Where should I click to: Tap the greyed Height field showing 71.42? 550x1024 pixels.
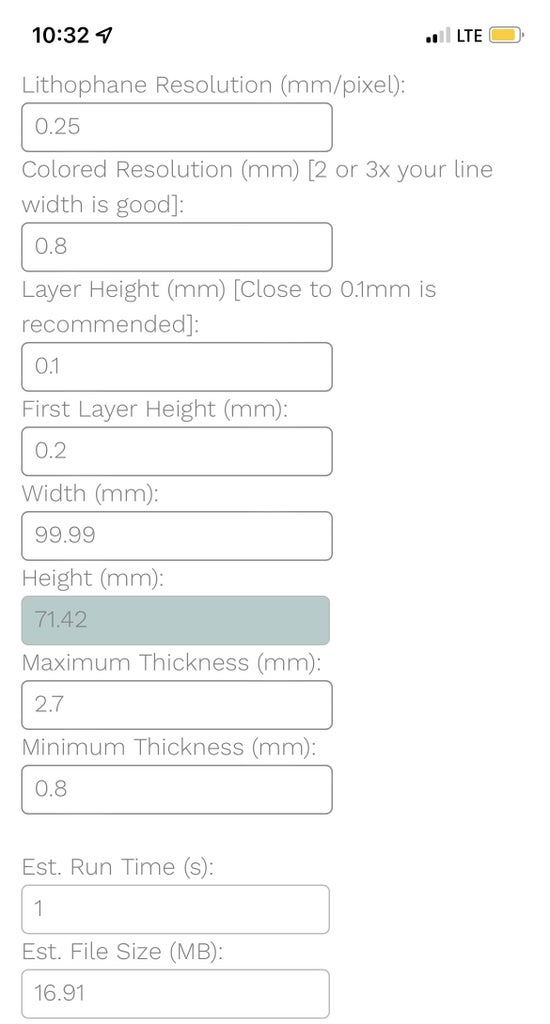tap(176, 620)
